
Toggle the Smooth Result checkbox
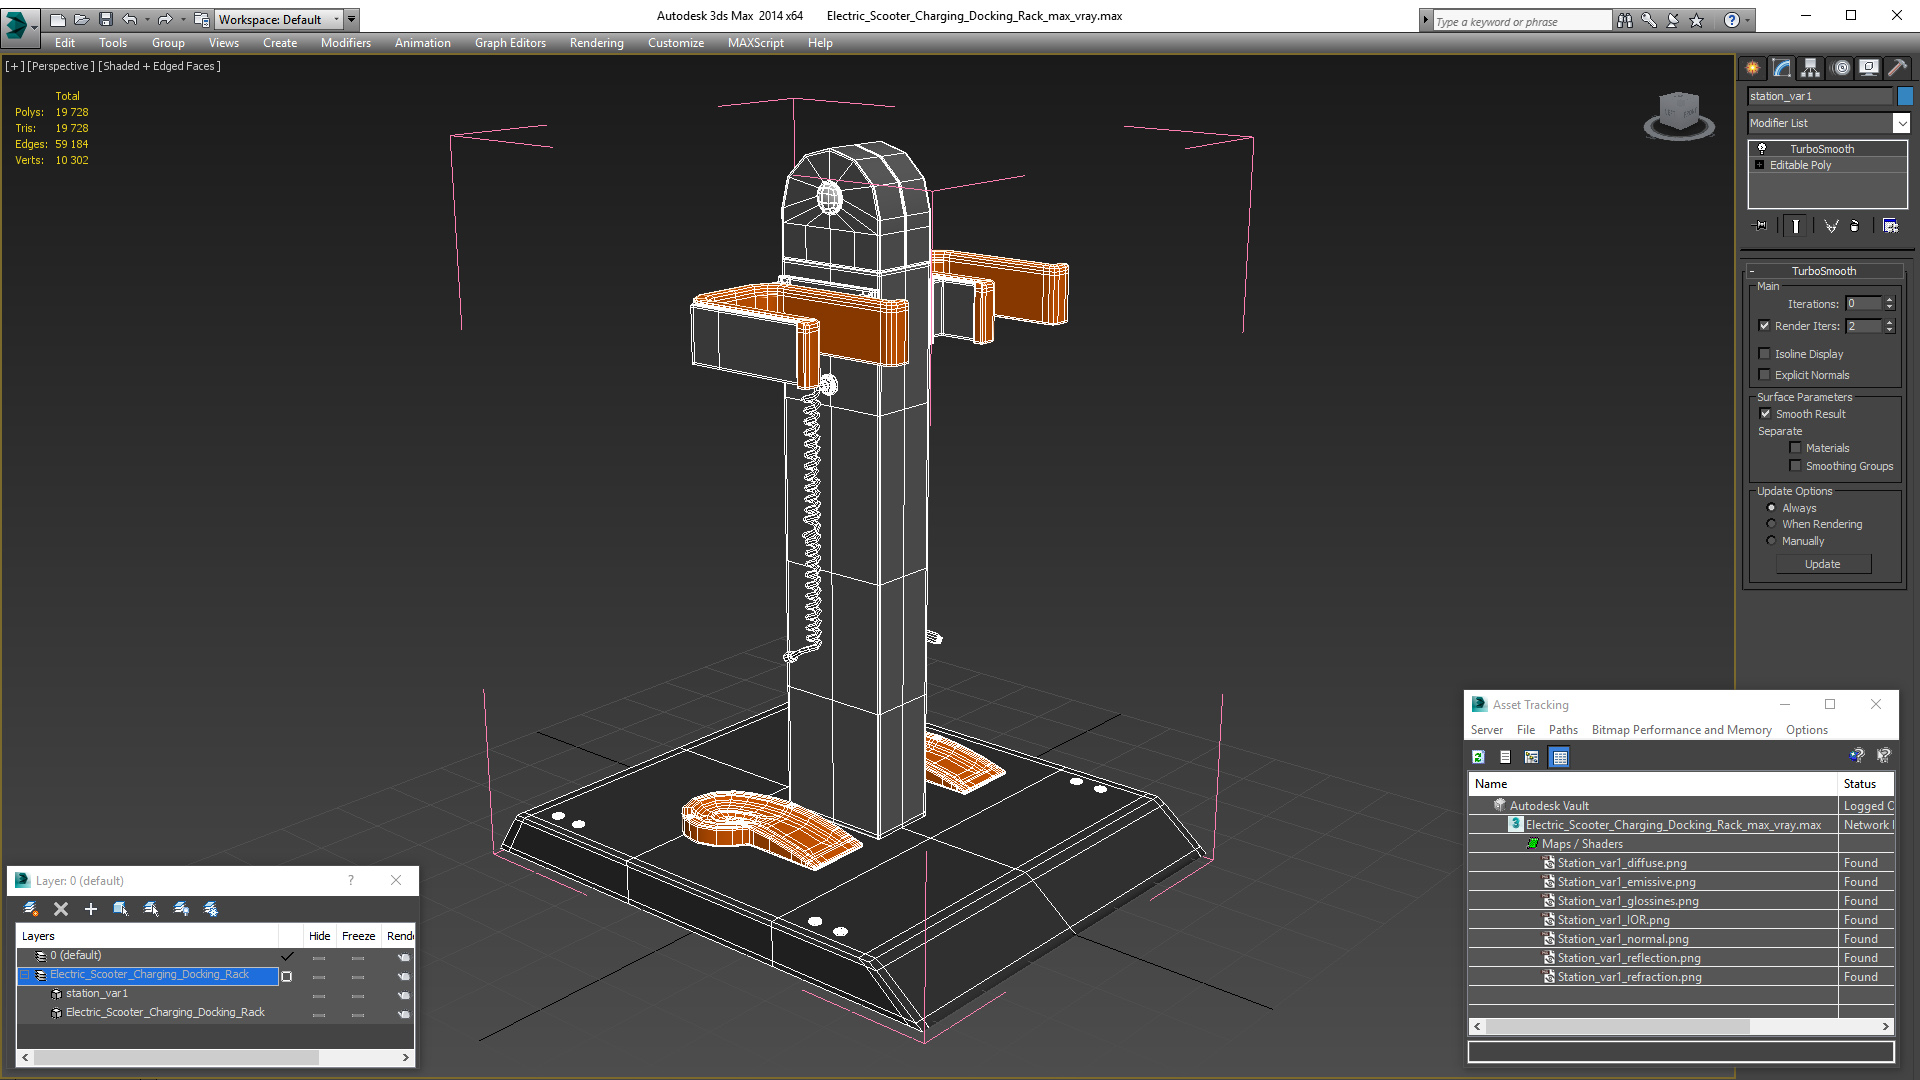(x=1765, y=414)
